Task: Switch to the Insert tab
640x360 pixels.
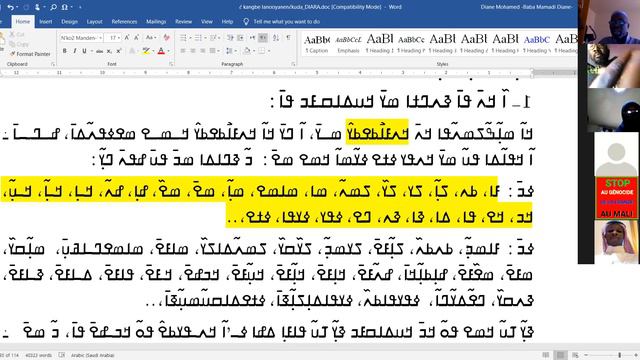Action: tap(46, 22)
